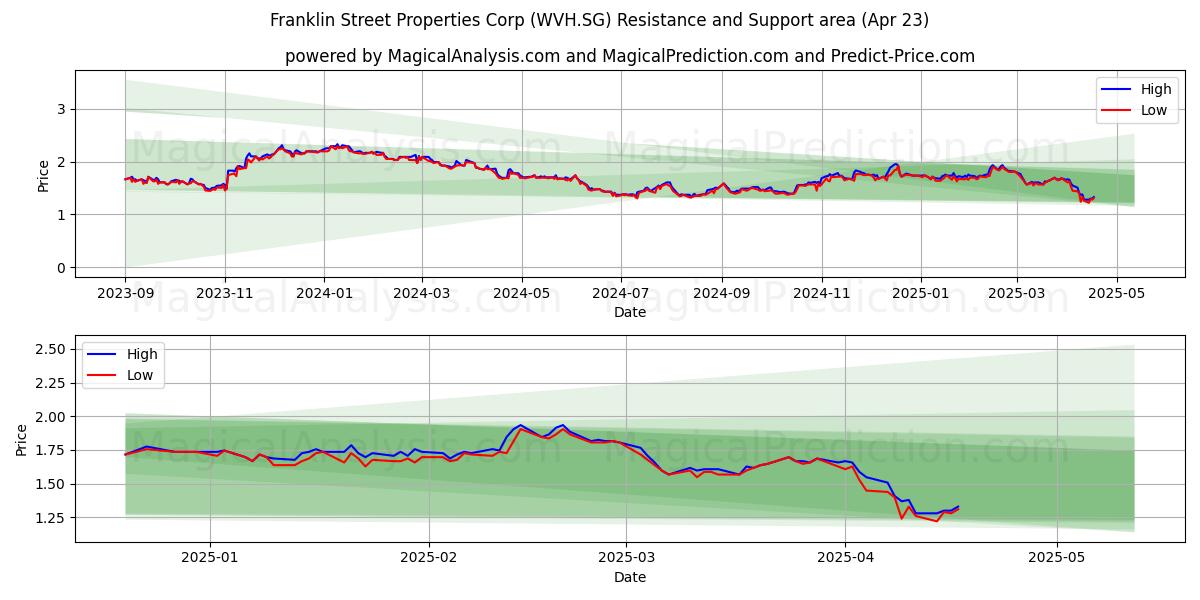Click 'High' in the top chart legend

pos(1154,90)
